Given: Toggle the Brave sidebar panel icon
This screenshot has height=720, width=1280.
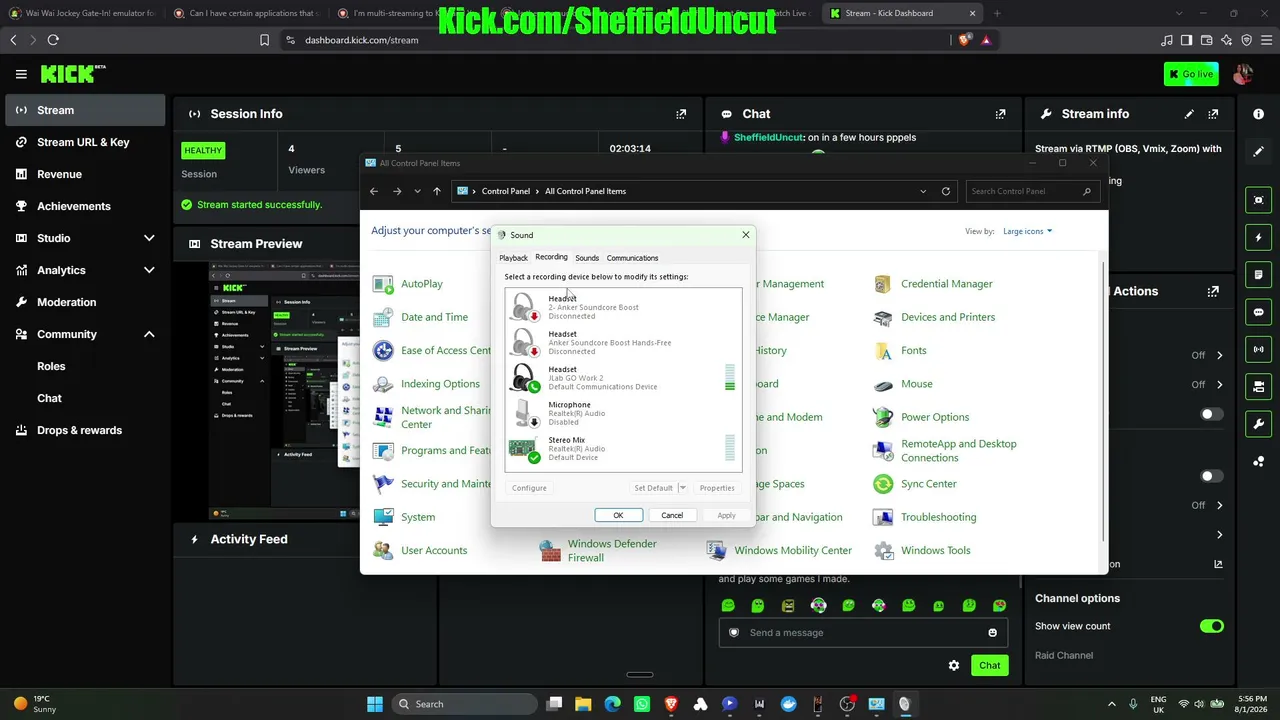Looking at the screenshot, I should pos(1186,40).
